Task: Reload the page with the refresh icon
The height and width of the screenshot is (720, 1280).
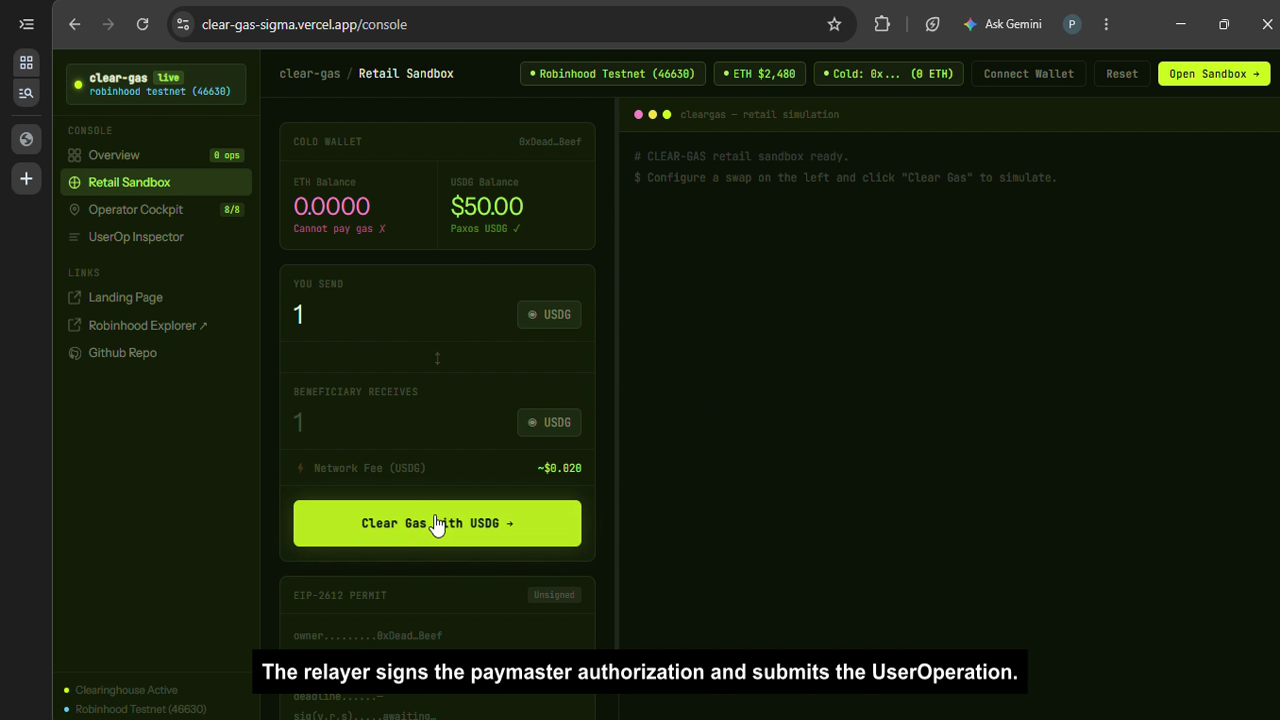Action: pyautogui.click(x=142, y=24)
